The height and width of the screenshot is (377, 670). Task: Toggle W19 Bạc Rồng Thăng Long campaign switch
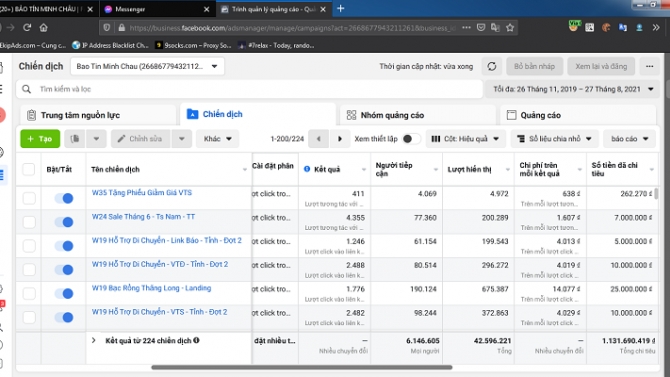[64, 294]
